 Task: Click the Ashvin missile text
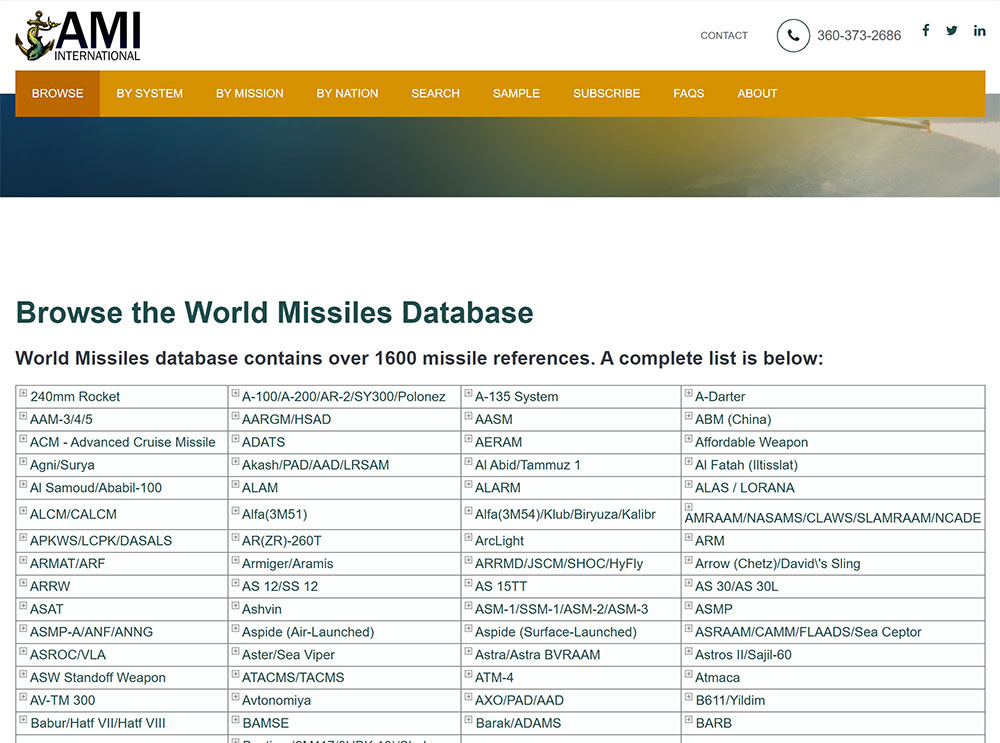click(261, 609)
